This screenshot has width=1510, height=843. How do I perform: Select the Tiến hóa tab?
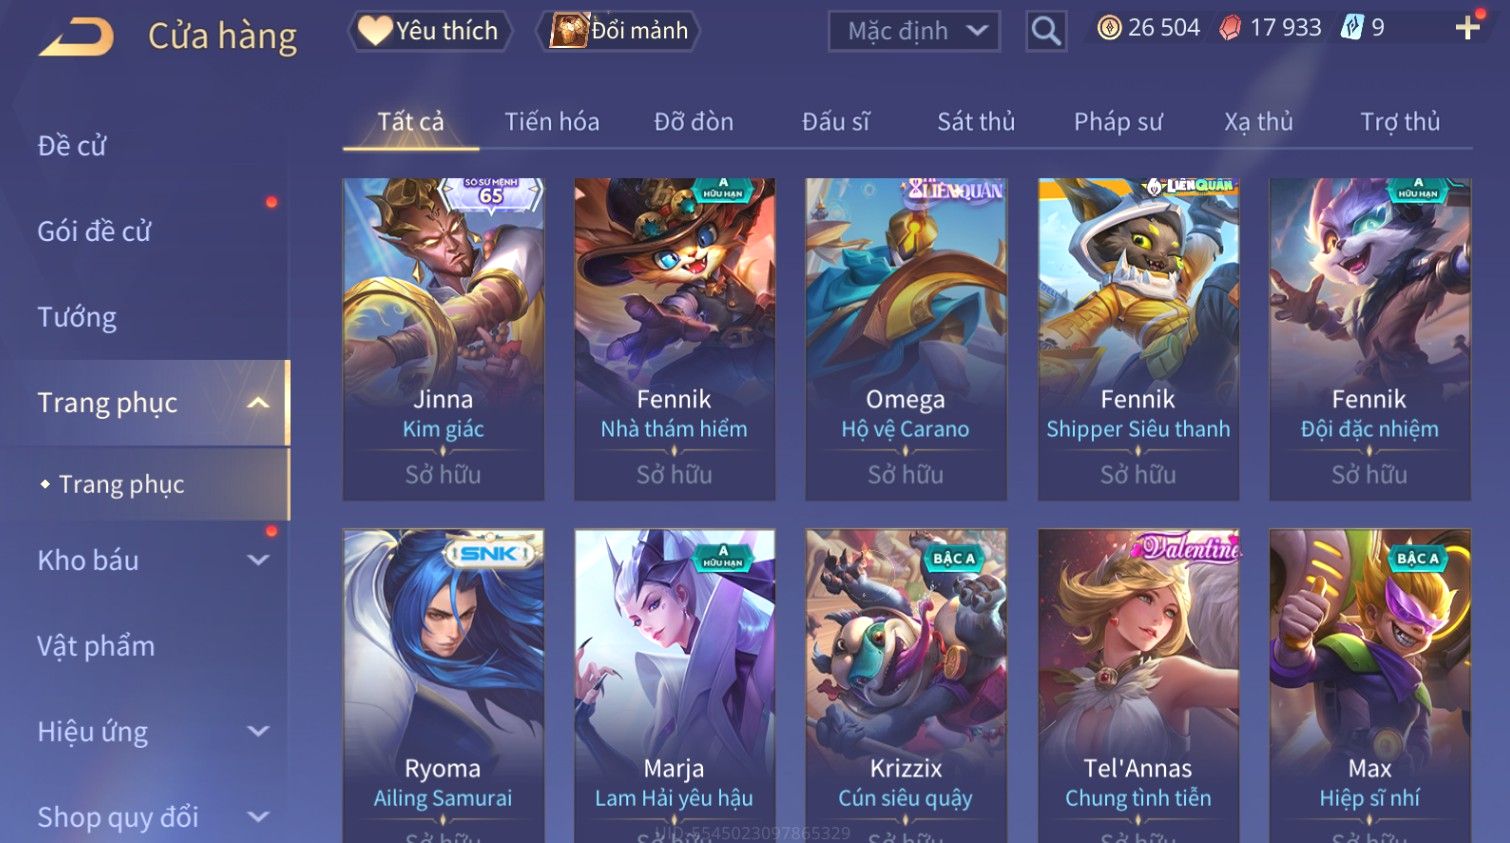point(552,122)
